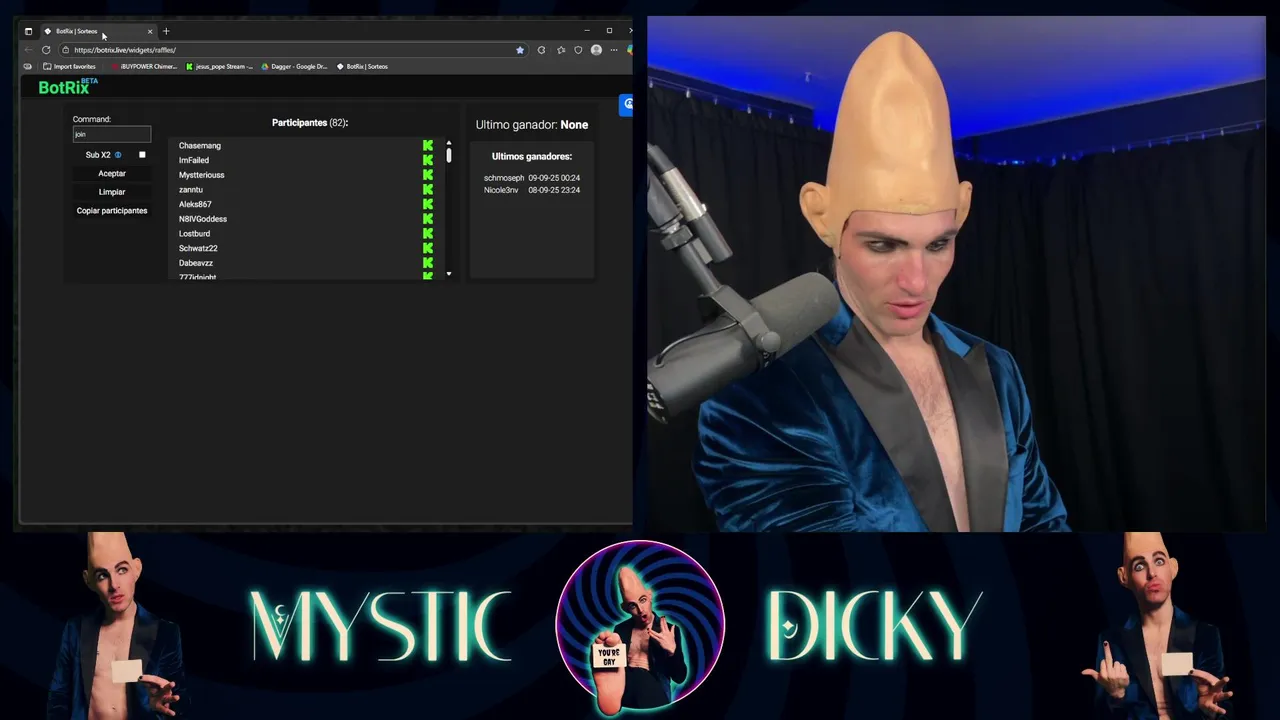Screen dimensions: 1280x720
Task: Select participant Aleks867
Action: point(195,204)
